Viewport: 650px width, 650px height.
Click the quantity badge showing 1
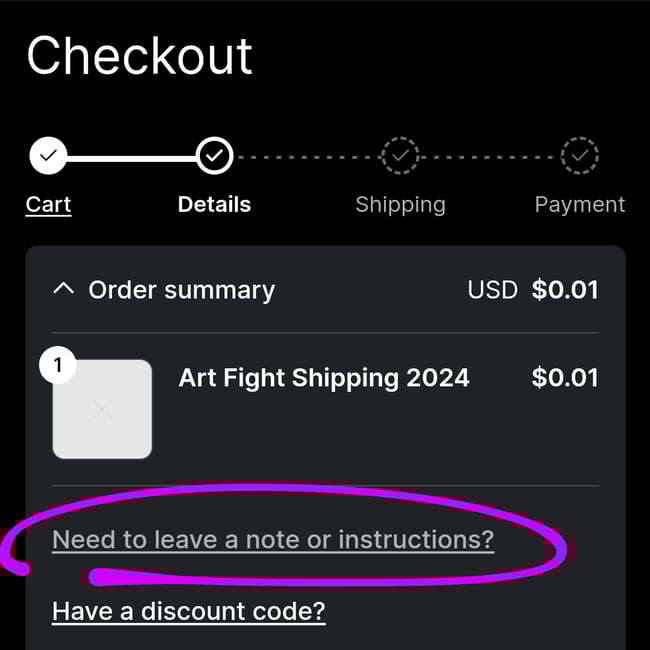click(x=58, y=366)
